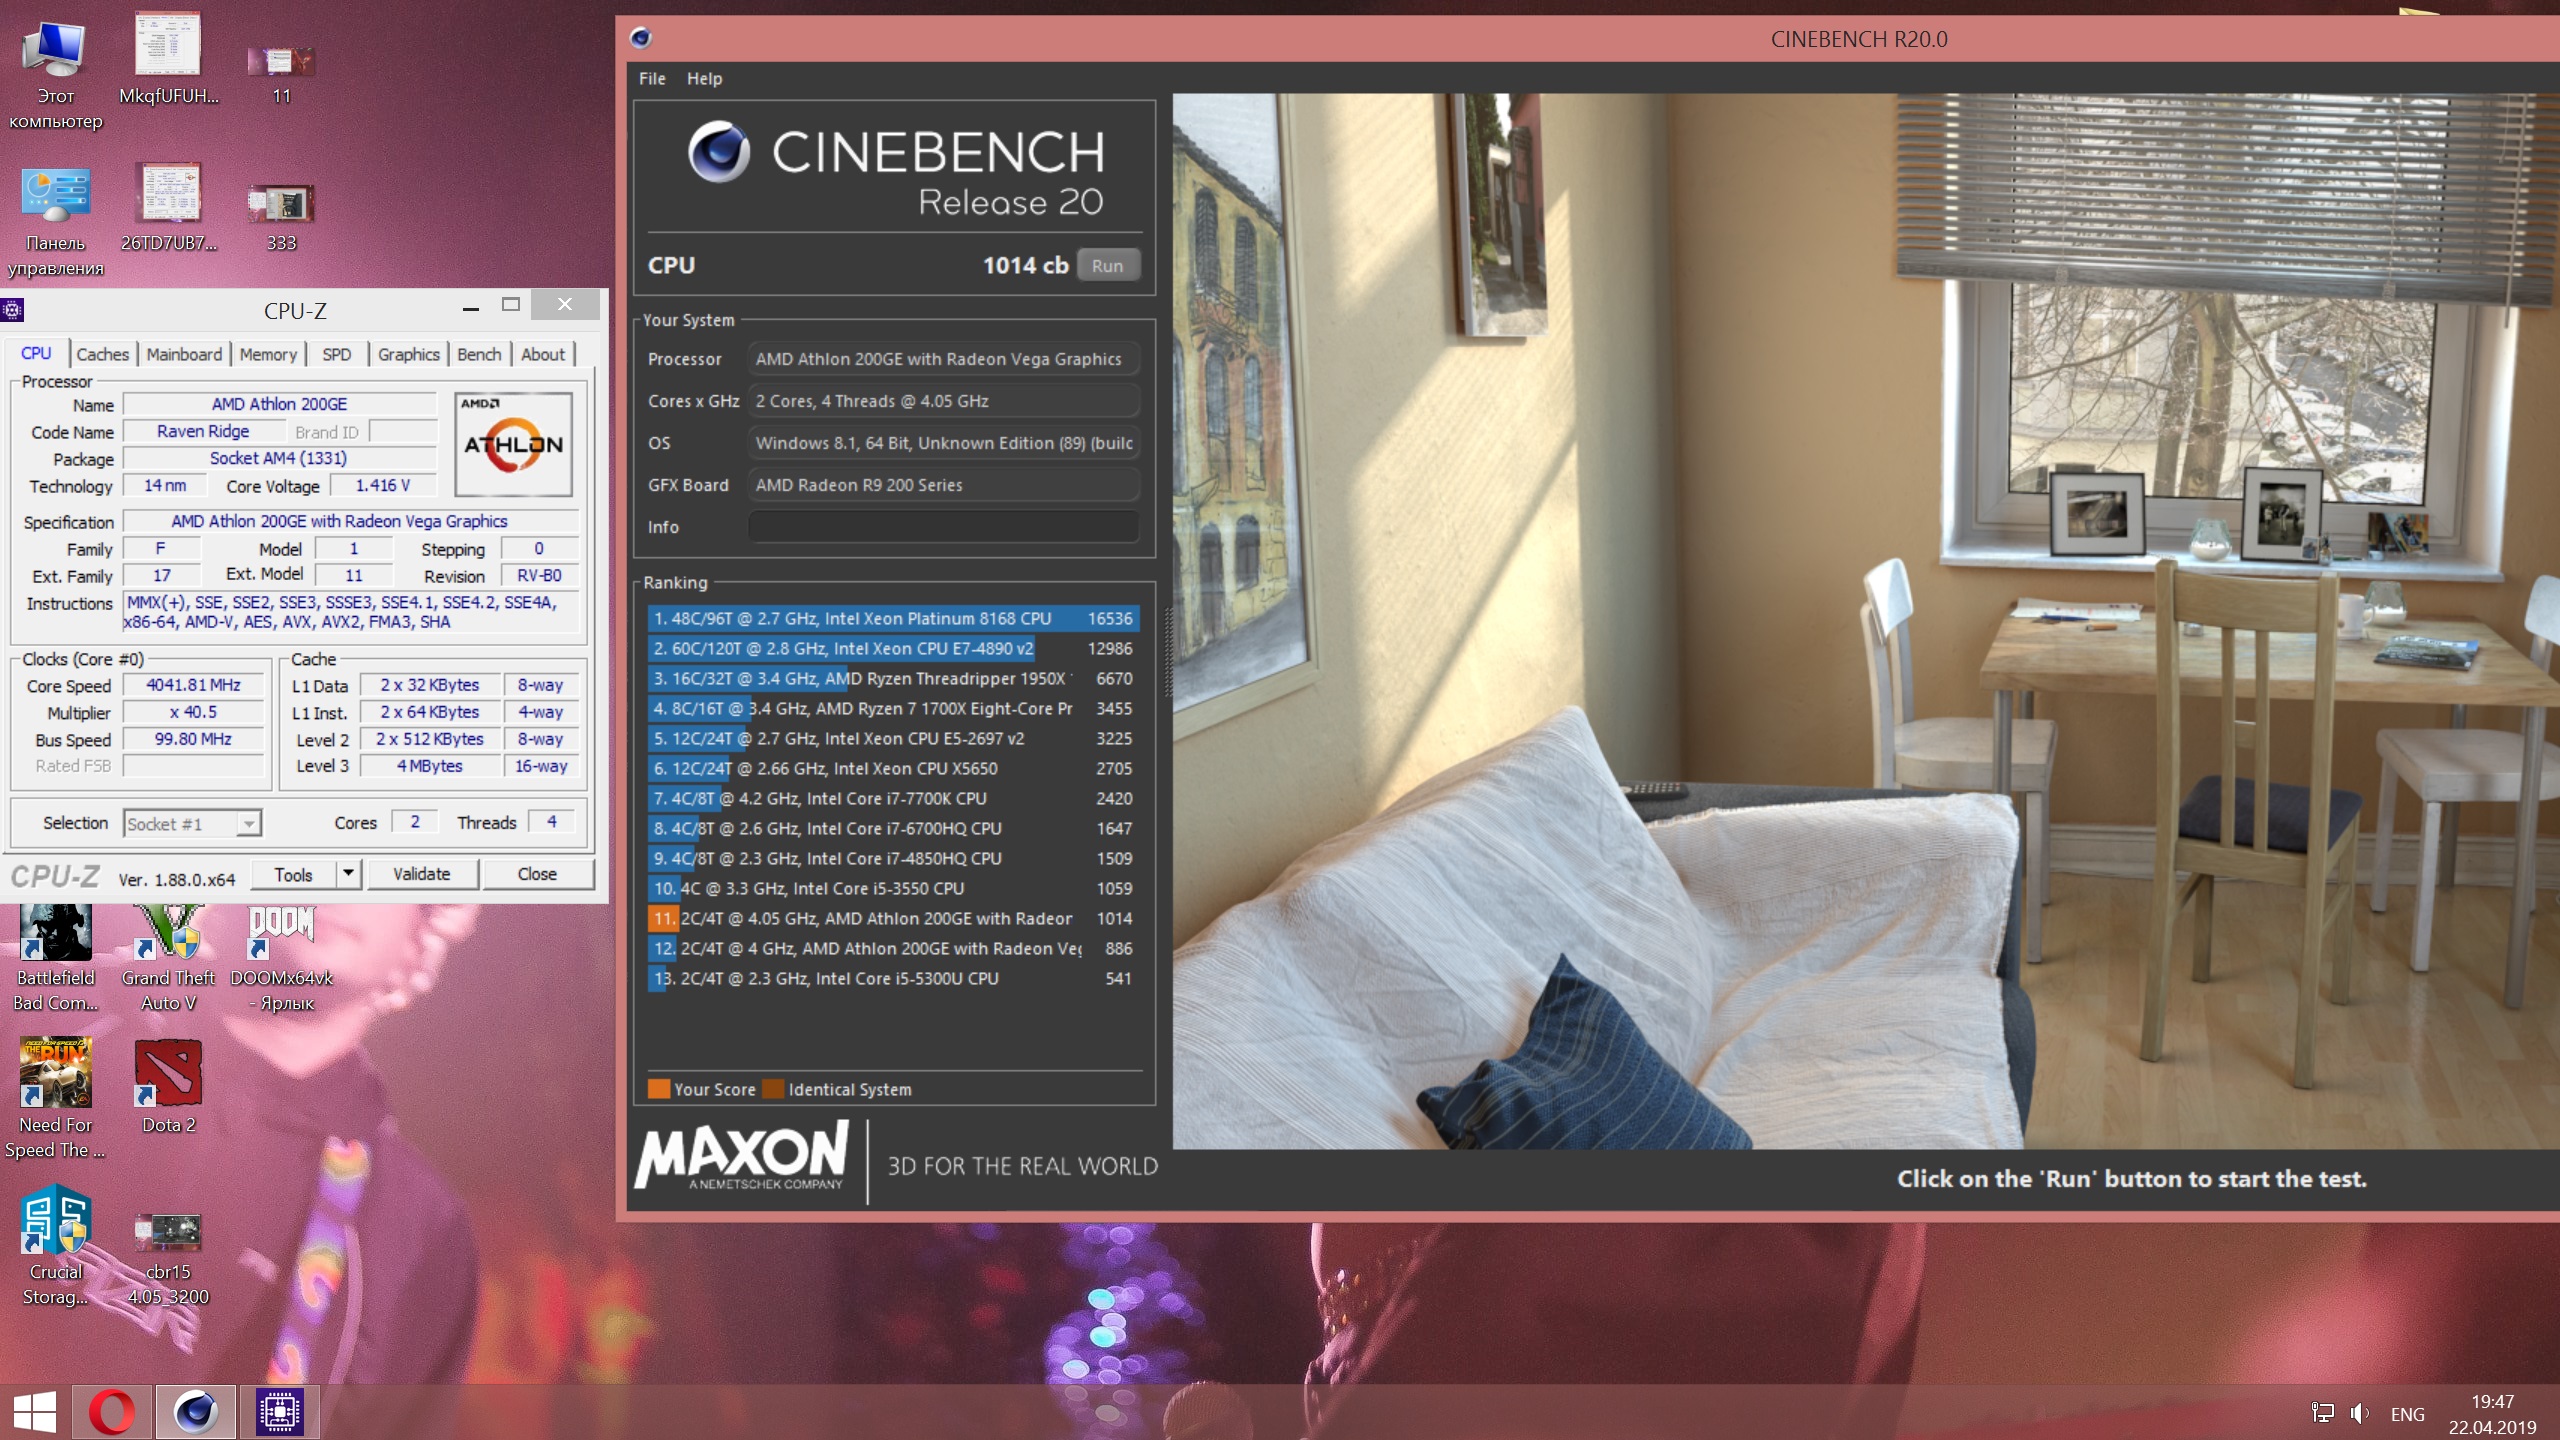
Task: Select the cbr15 4.05_3200 file on the desktop
Action: tap(168, 1258)
